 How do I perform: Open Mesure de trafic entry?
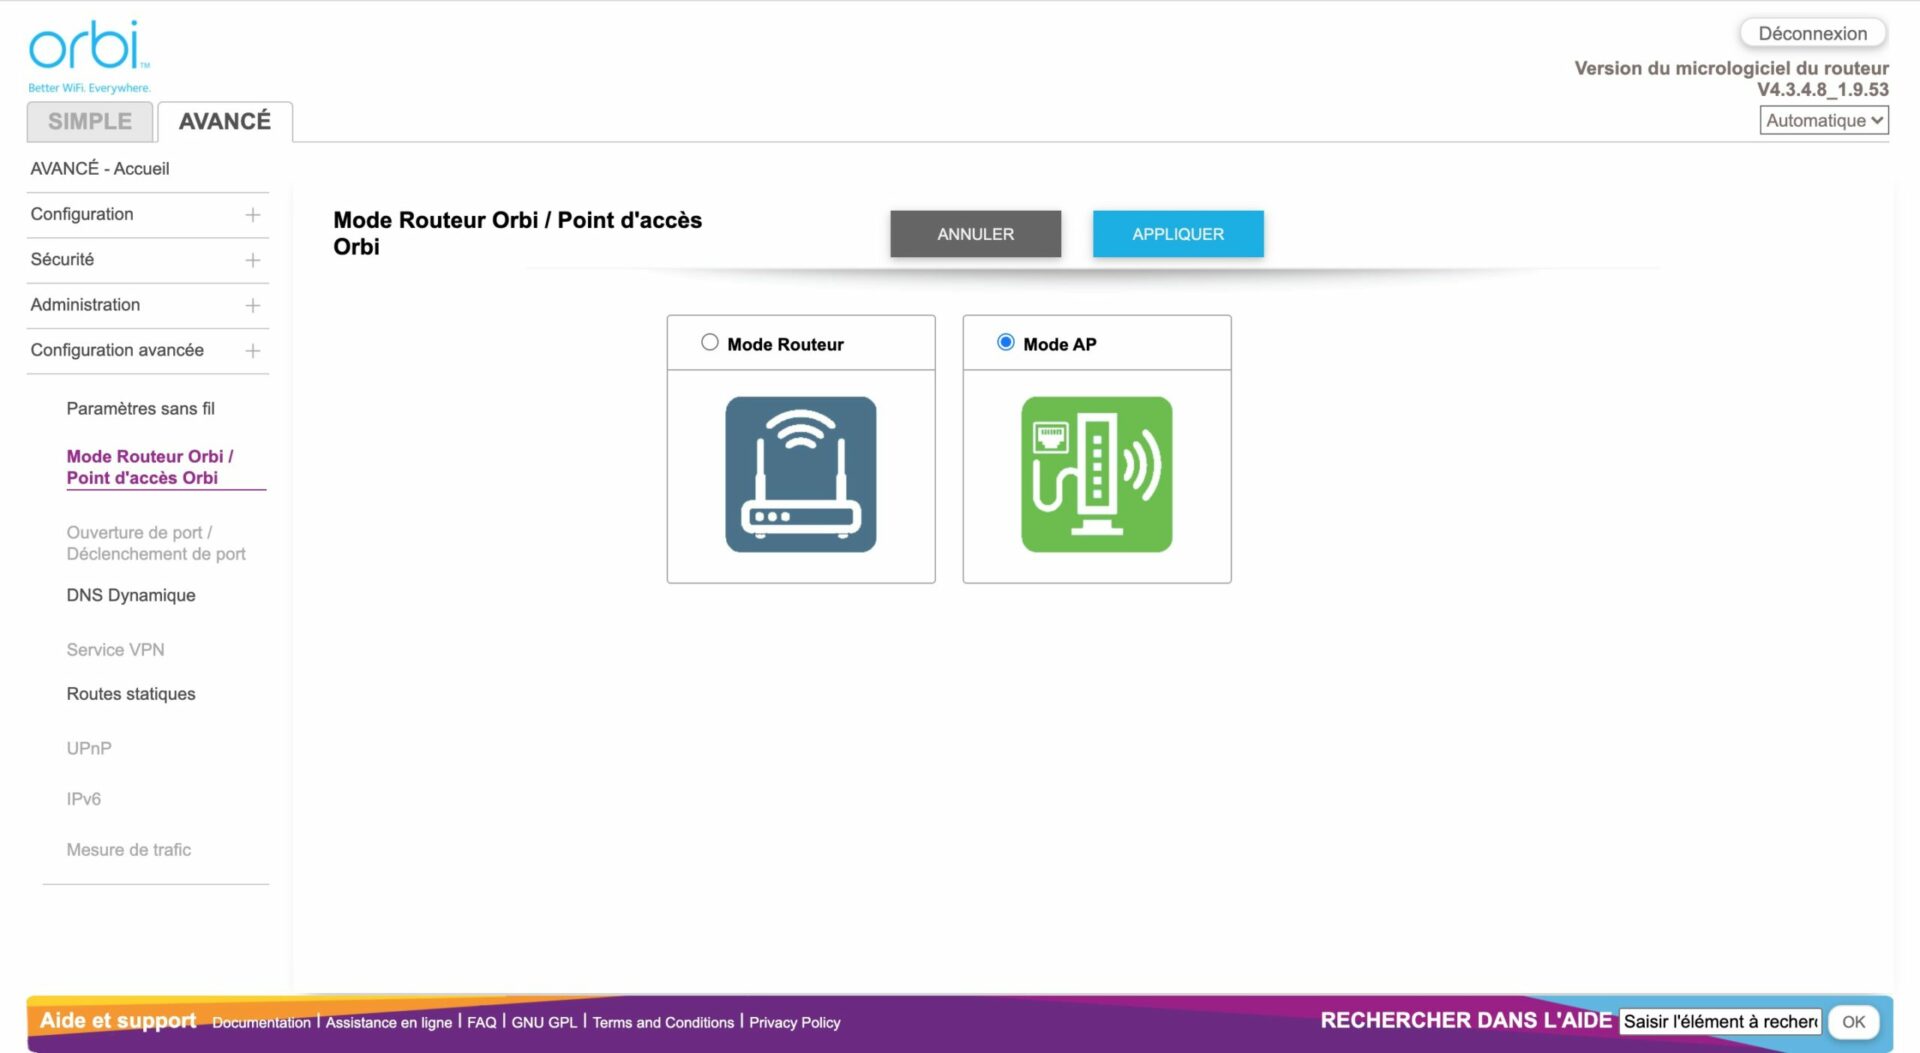129,850
